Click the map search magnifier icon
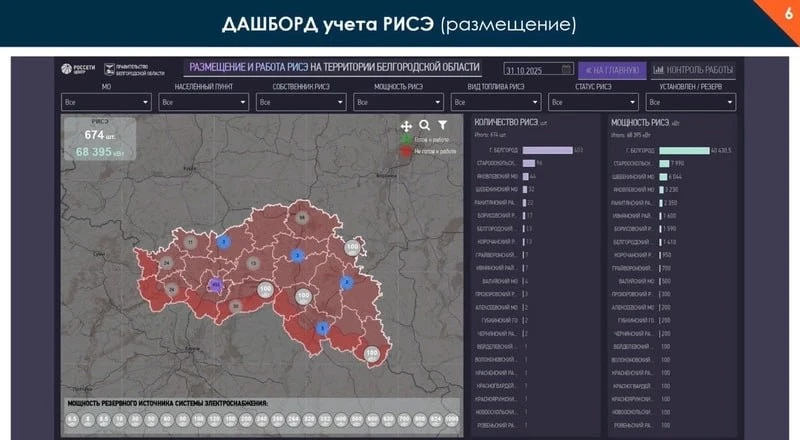Screen dimensions: 800x440 tap(424, 126)
